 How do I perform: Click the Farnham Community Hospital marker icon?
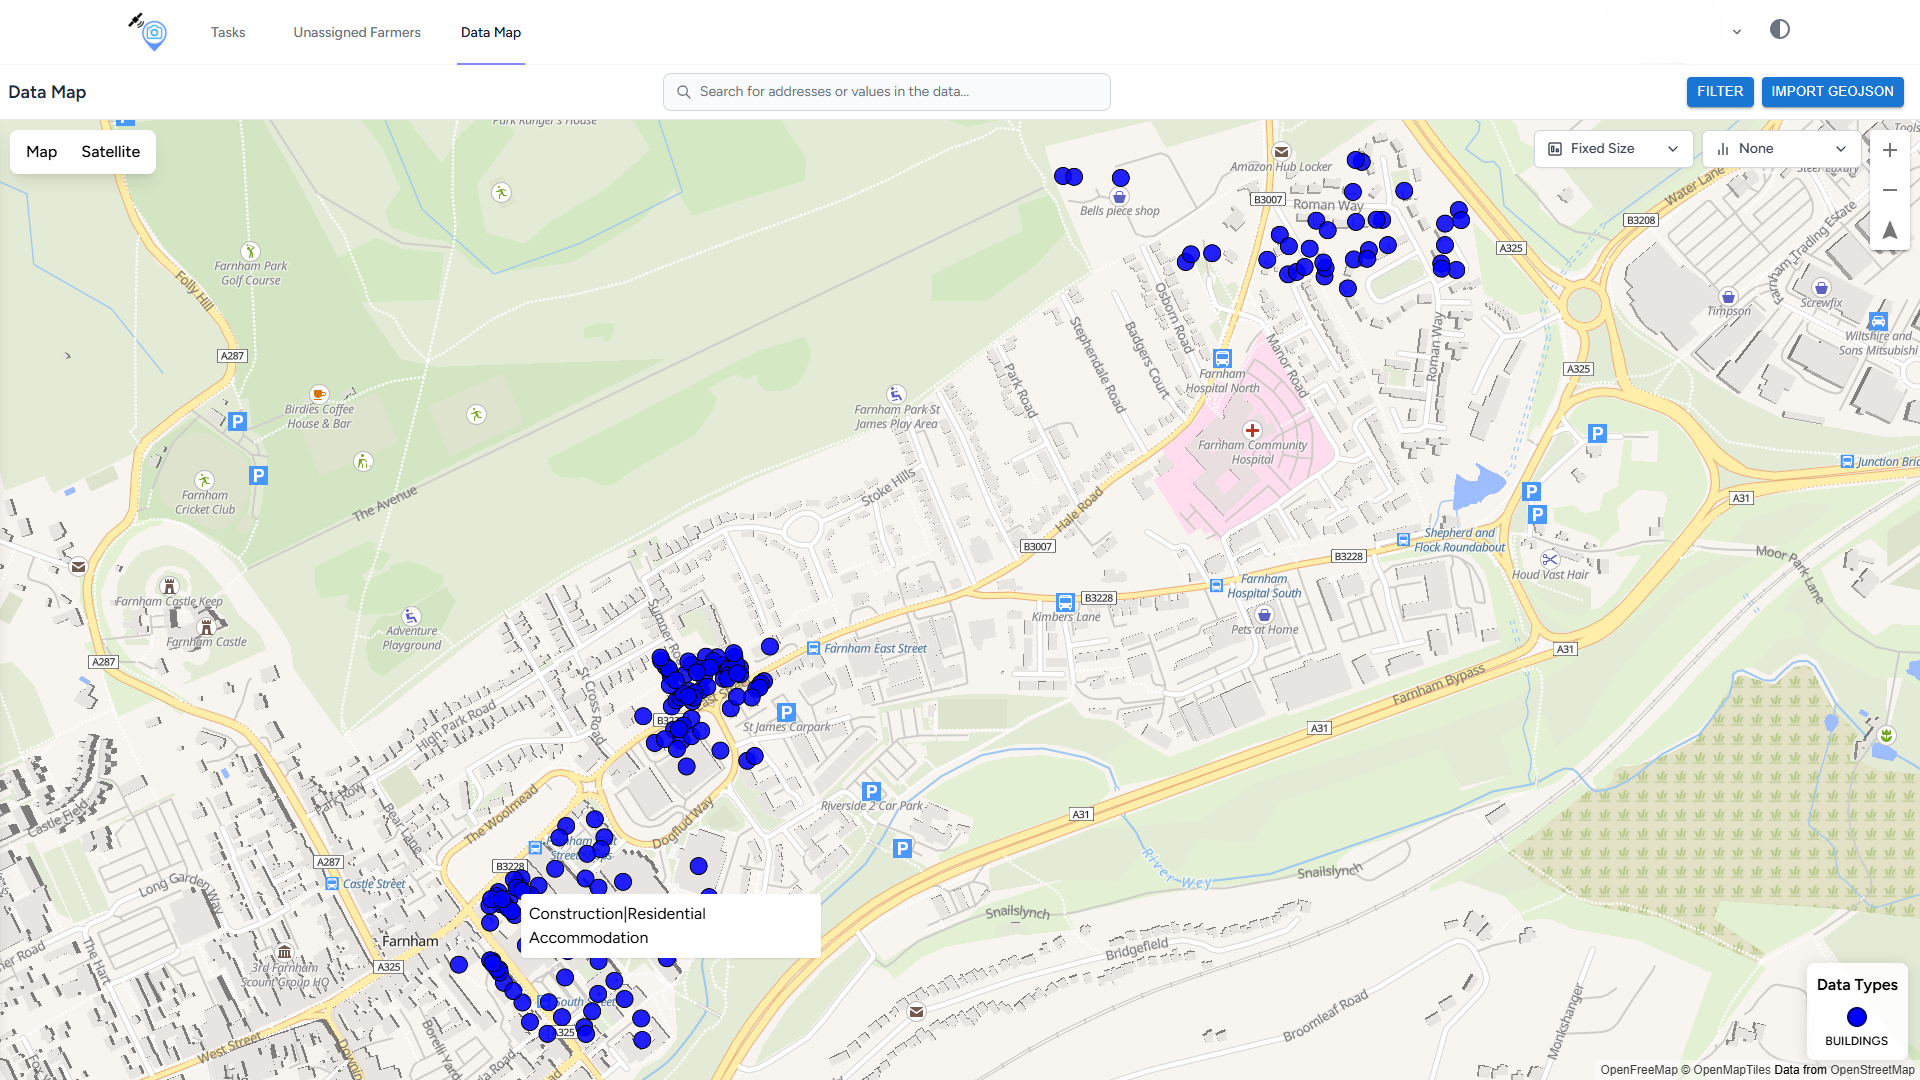(1252, 431)
